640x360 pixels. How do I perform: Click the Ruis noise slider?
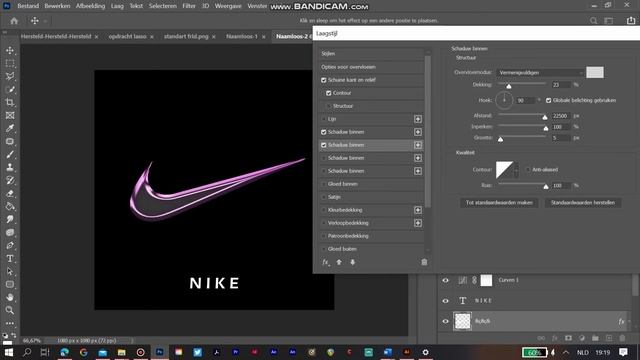(522, 186)
